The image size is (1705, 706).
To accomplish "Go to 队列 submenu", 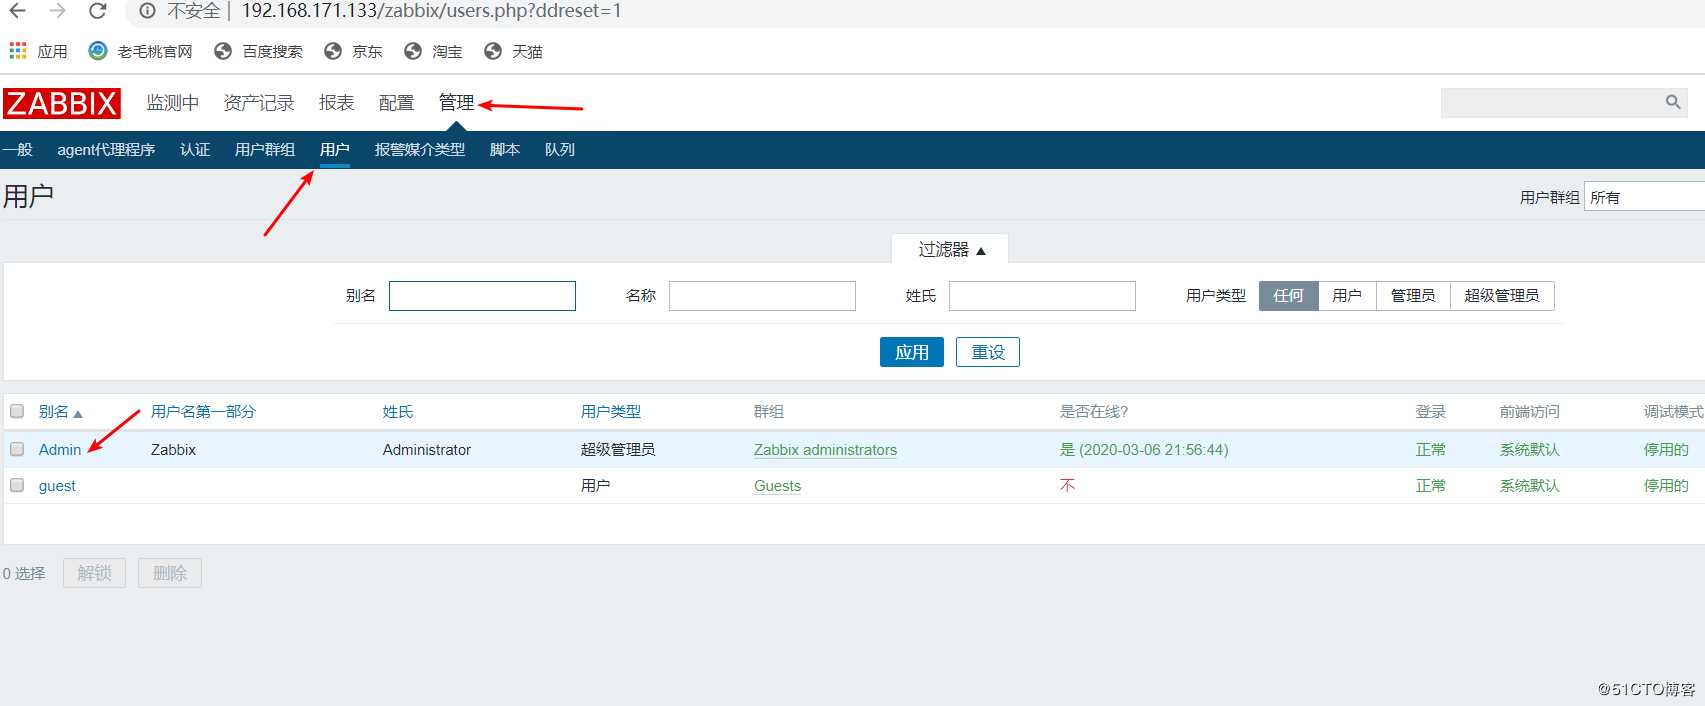I will coord(560,150).
